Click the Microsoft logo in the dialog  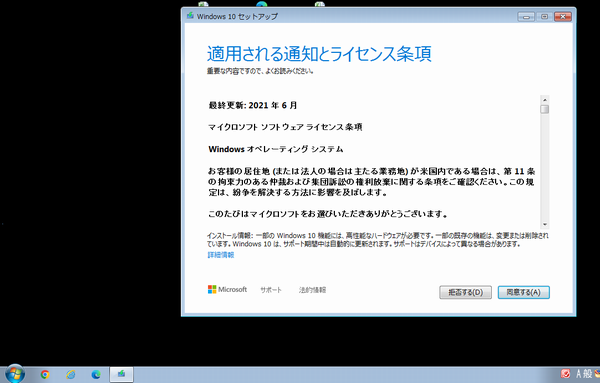point(227,290)
